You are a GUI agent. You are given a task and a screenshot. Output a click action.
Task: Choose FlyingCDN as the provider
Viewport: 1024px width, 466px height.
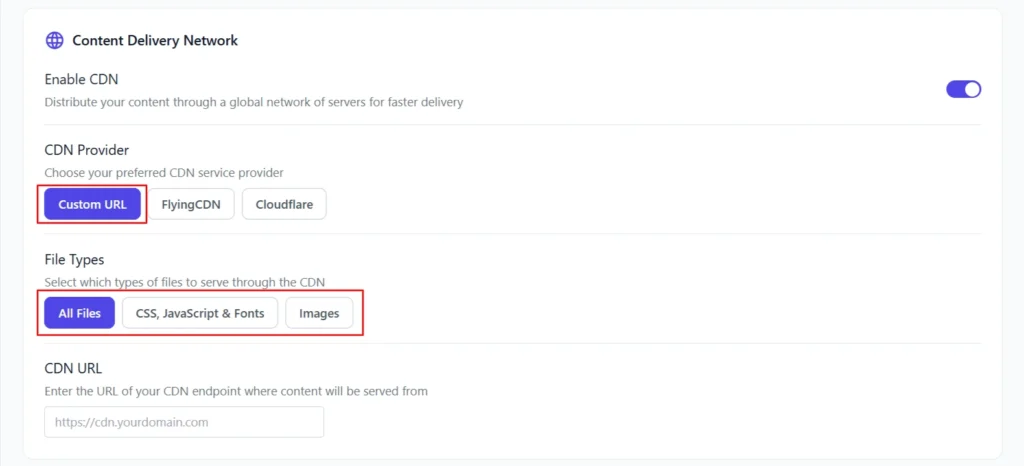(x=191, y=204)
